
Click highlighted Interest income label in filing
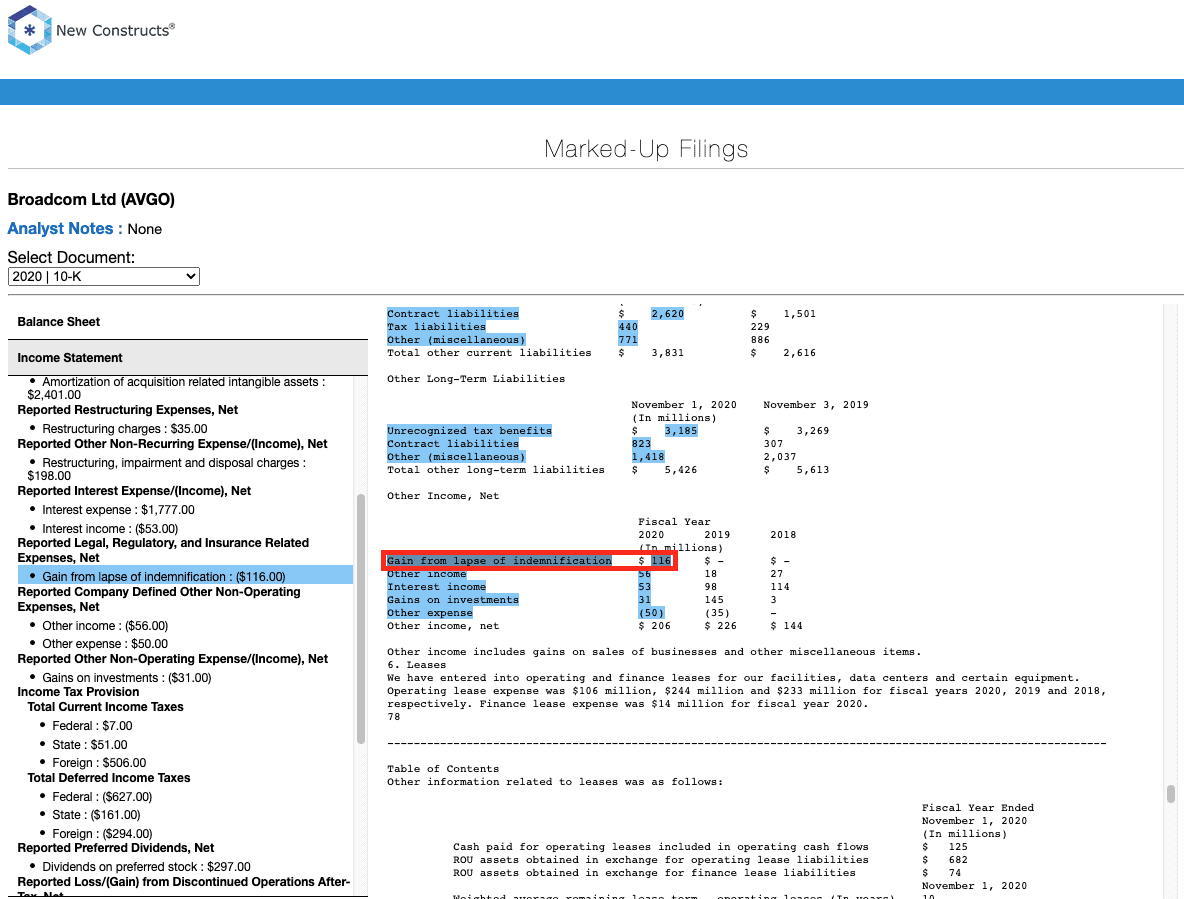(436, 587)
